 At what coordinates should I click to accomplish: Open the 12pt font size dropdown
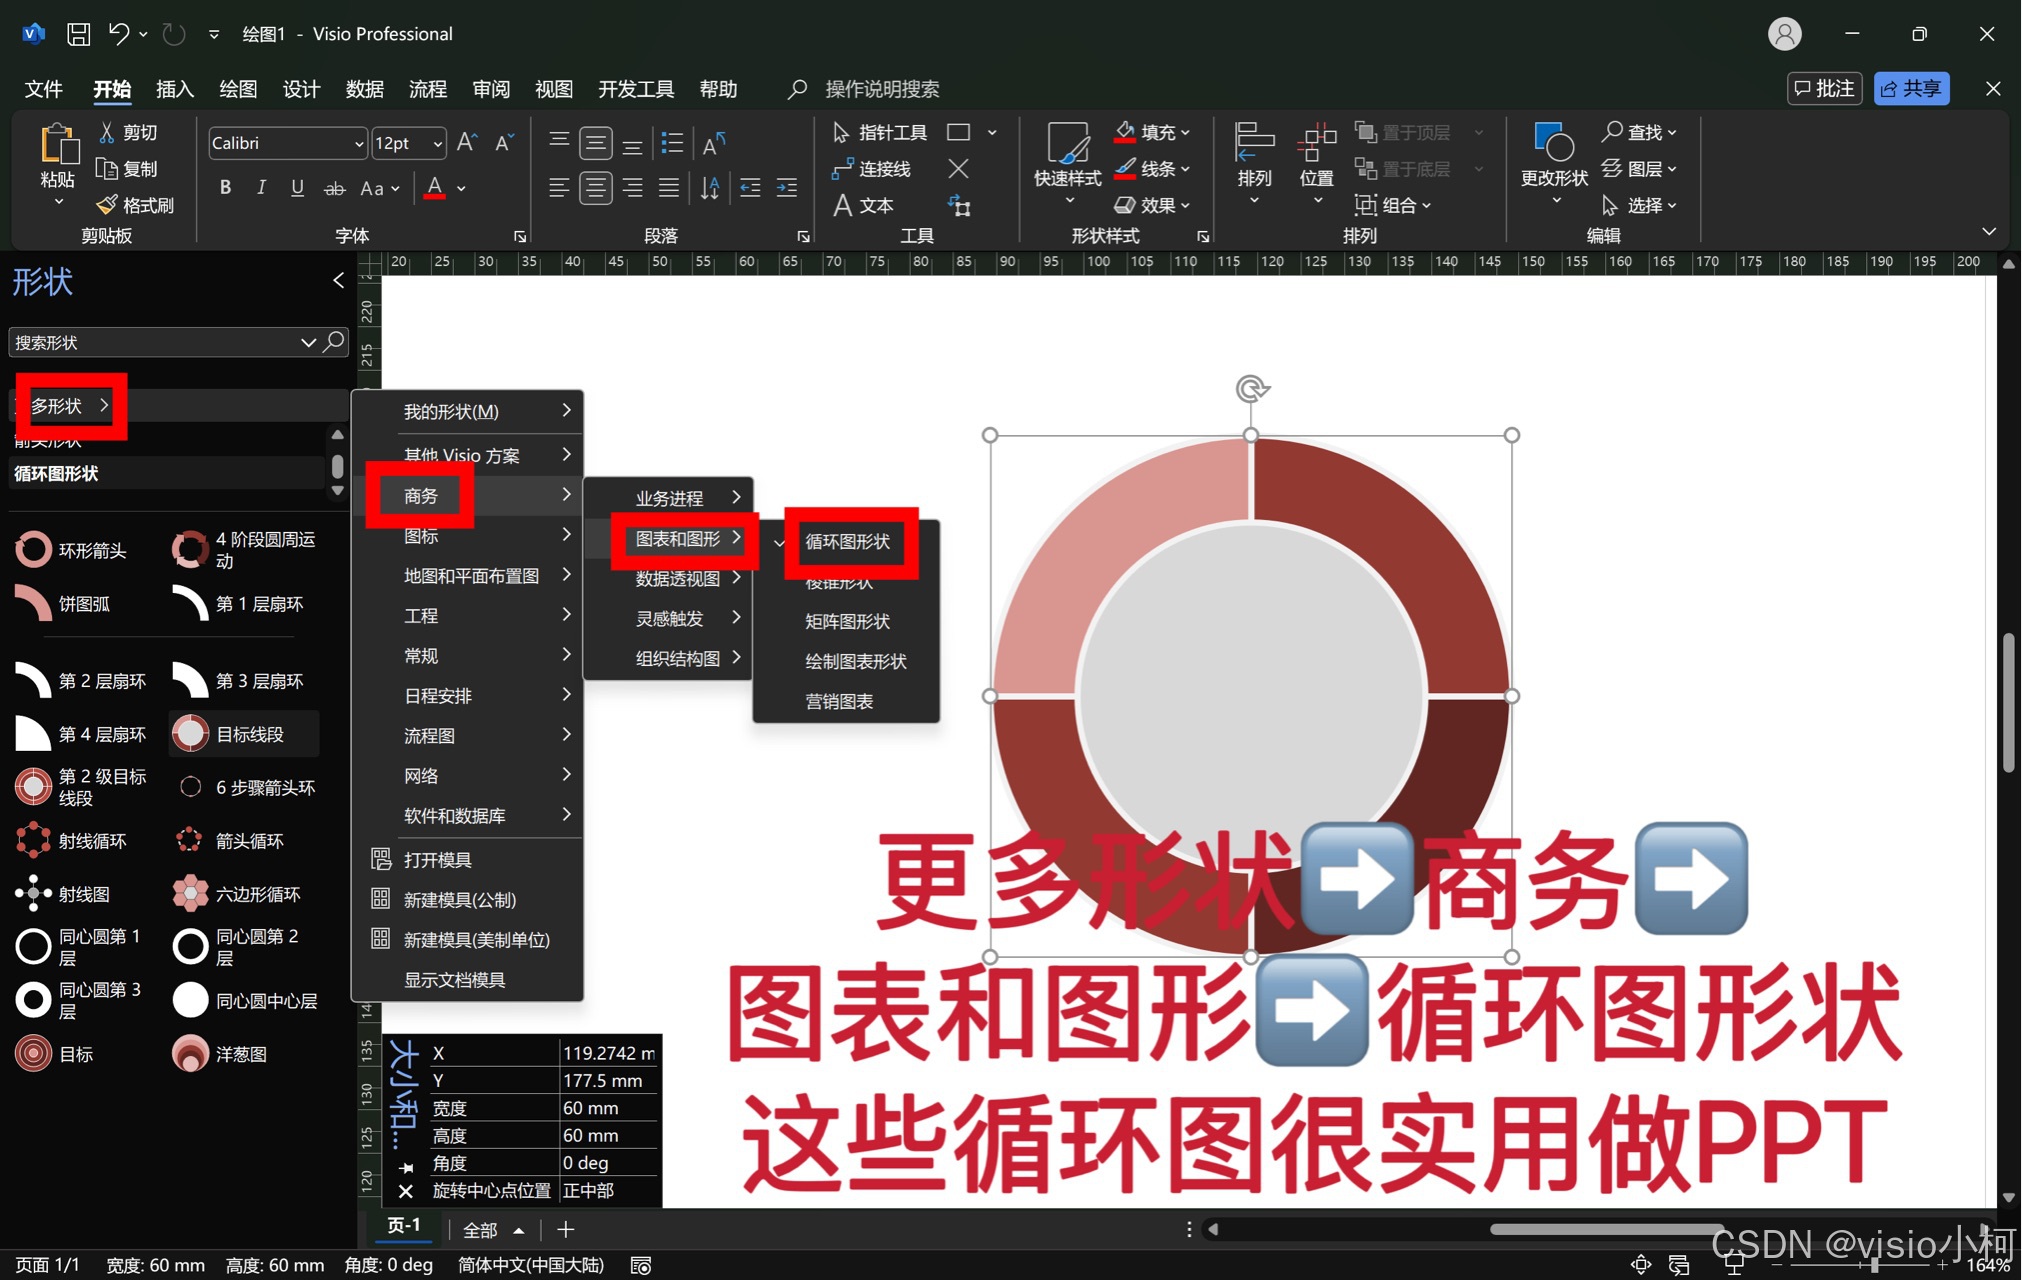[438, 144]
